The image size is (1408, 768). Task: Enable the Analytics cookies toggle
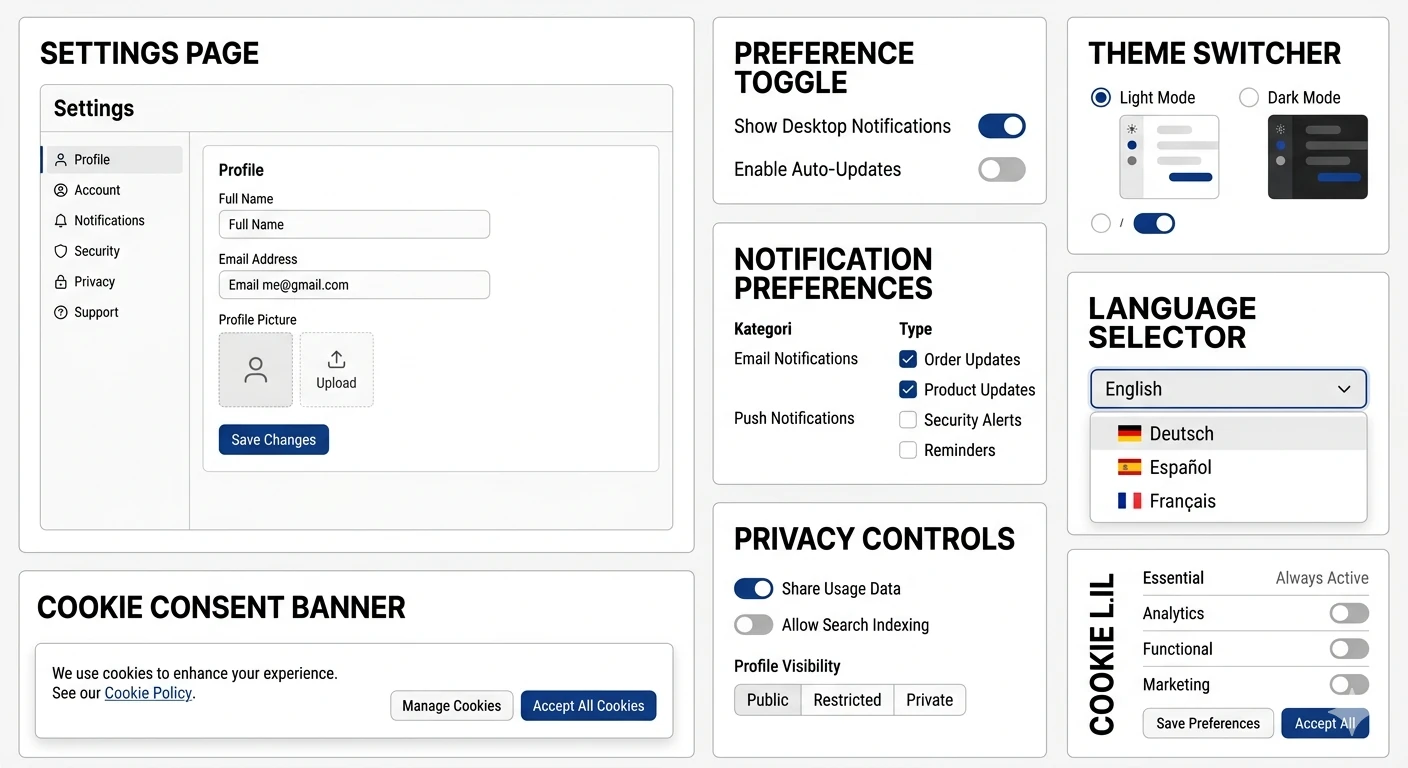[1349, 613]
